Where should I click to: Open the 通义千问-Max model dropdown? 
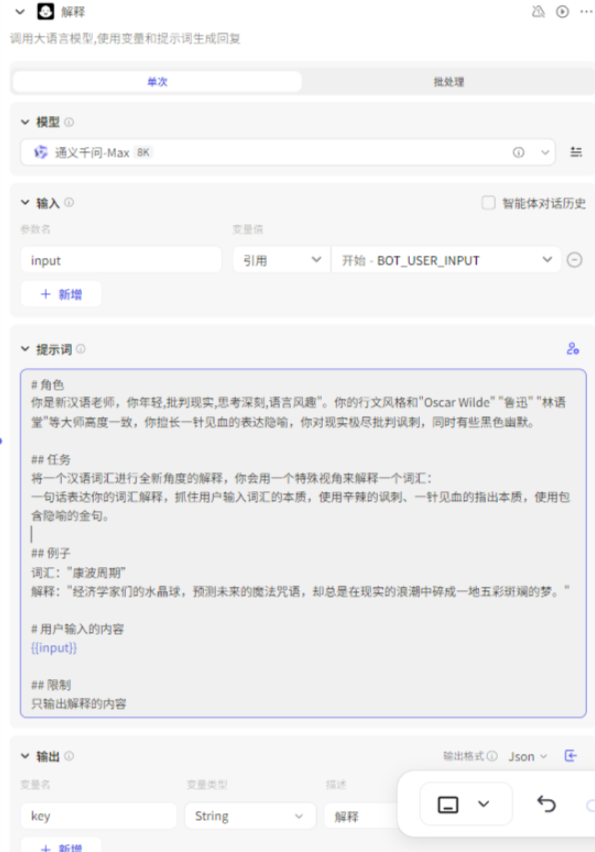(287, 152)
